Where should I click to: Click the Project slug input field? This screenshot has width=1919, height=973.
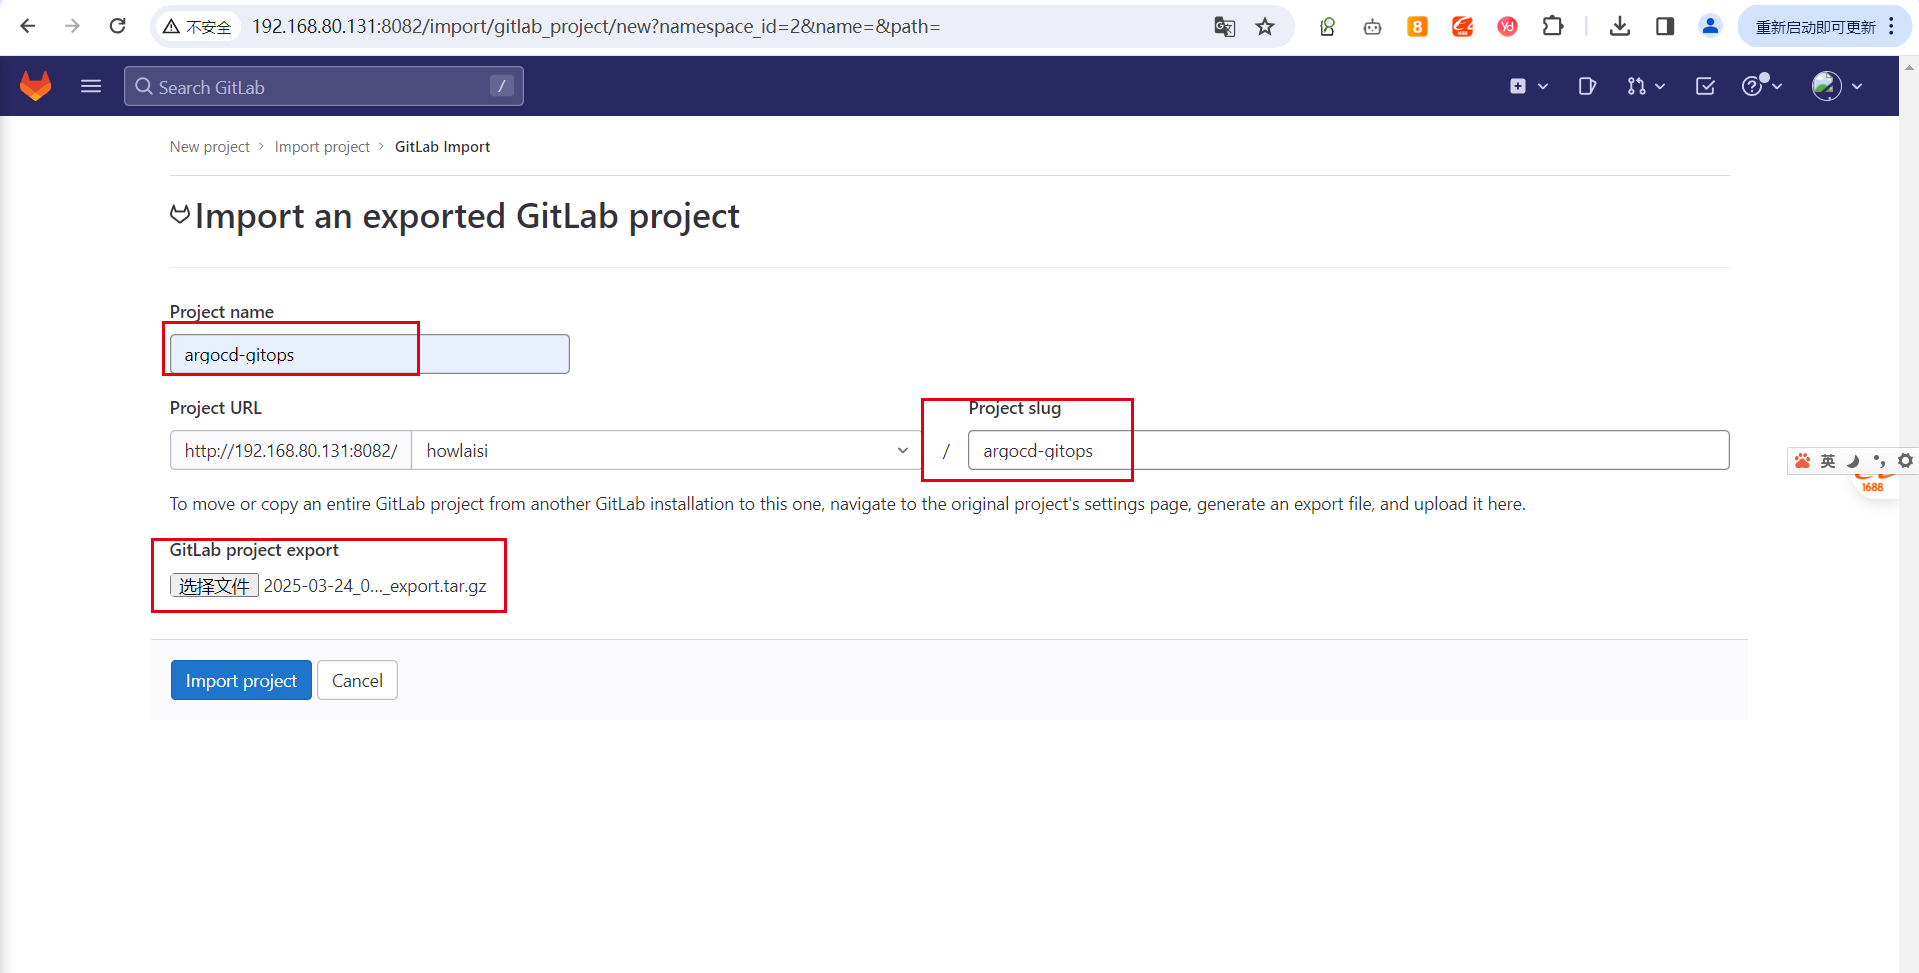[1347, 450]
